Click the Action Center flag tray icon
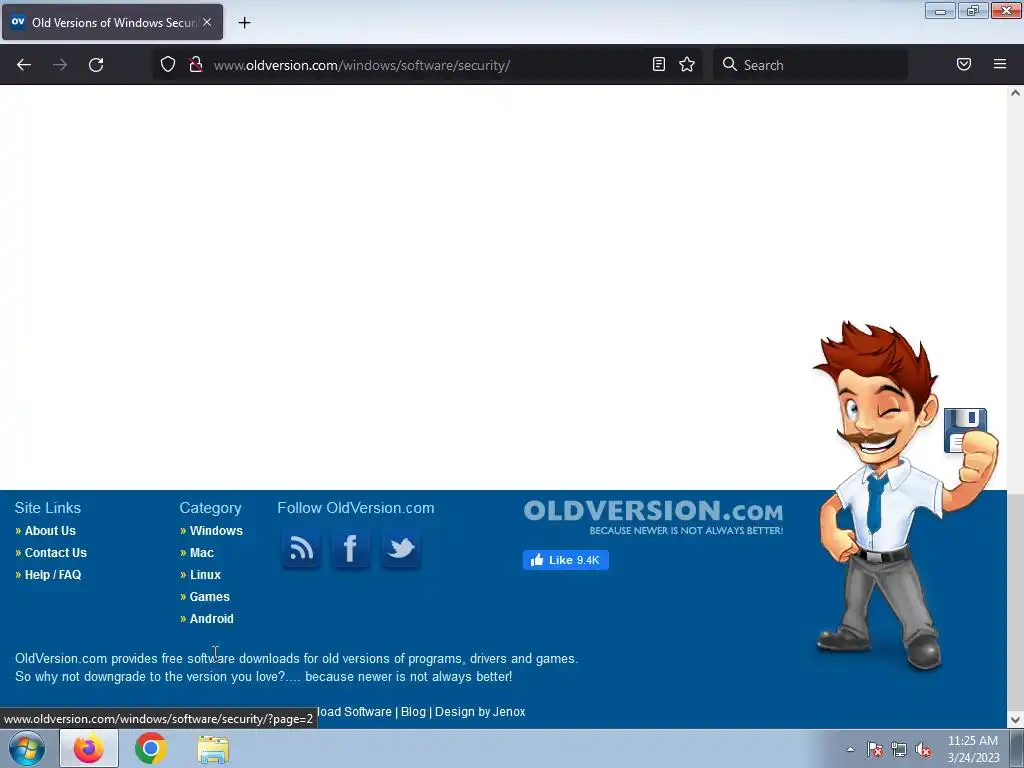The image size is (1024, 768). point(875,750)
